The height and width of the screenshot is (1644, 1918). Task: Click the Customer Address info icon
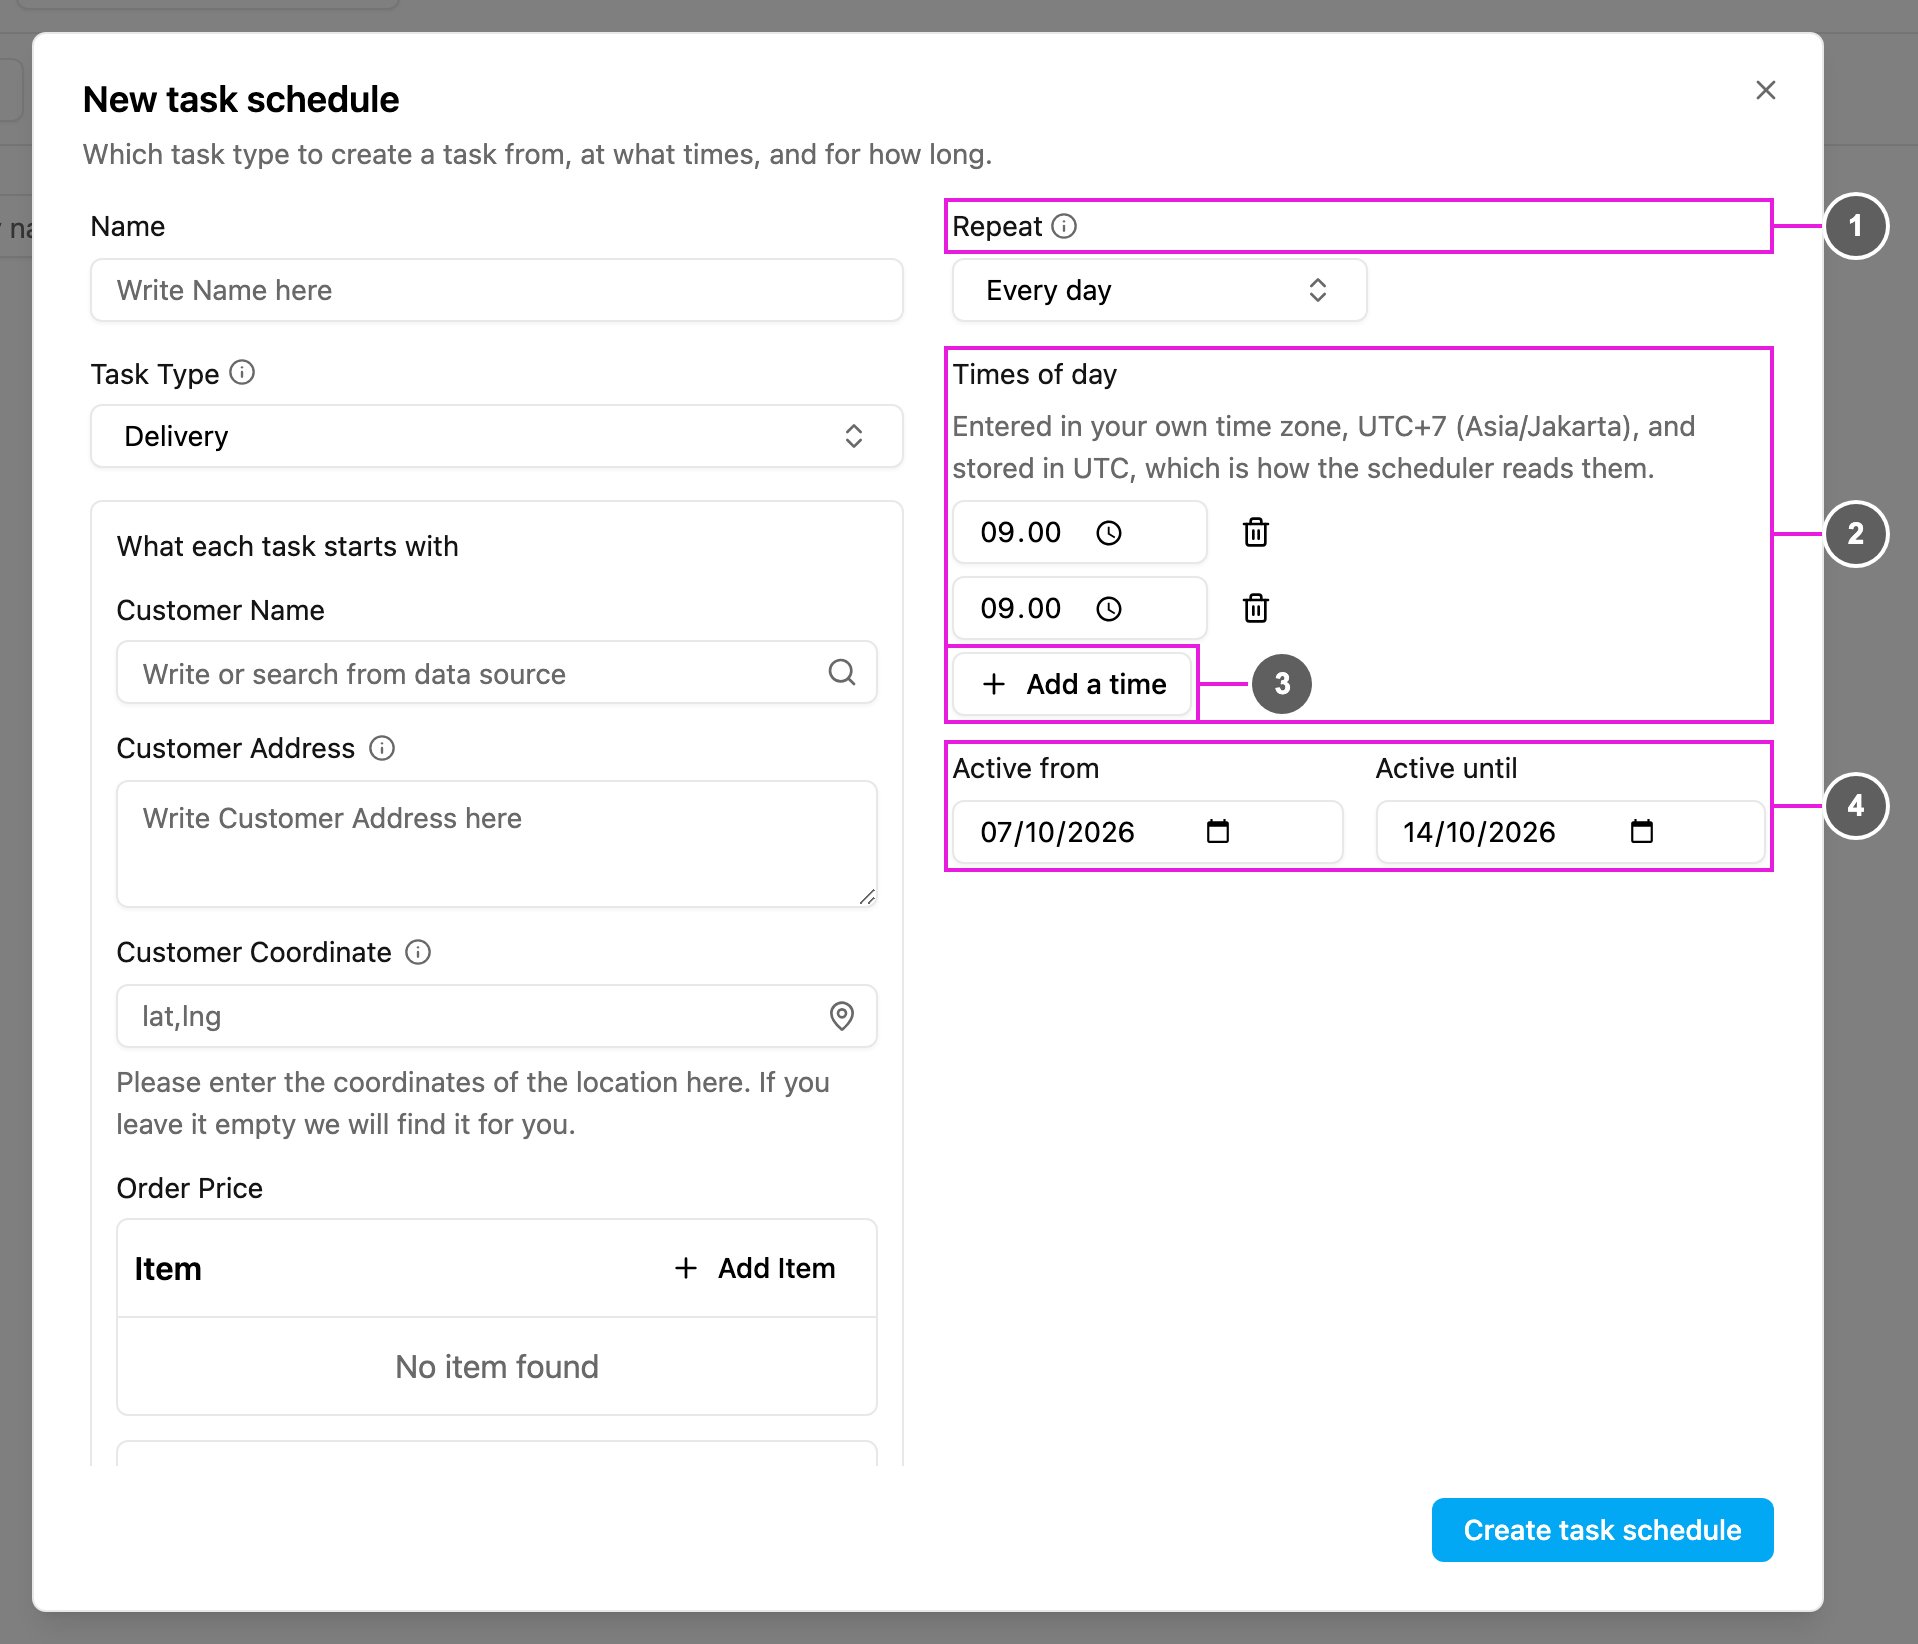(x=382, y=748)
